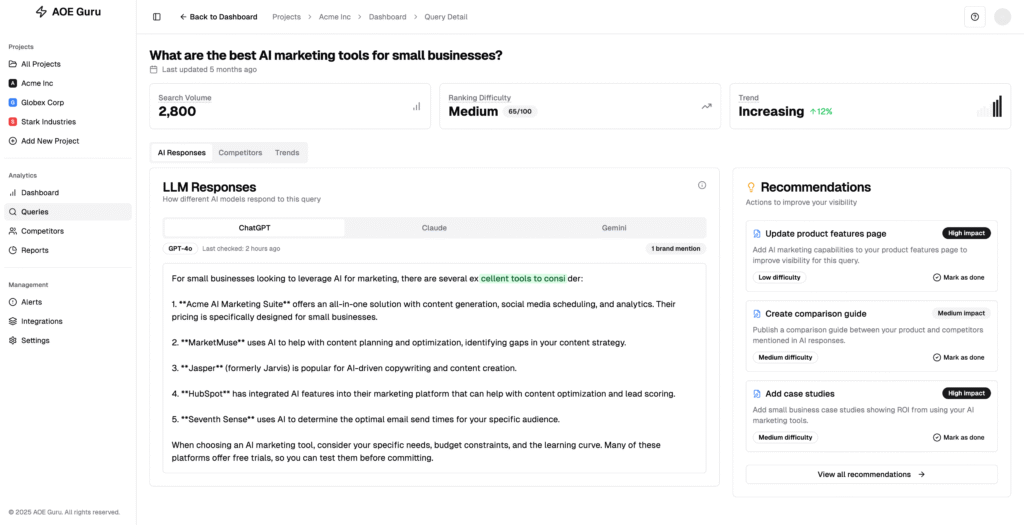Select Globex Corp project
The image size is (1024, 525).
coord(44,102)
